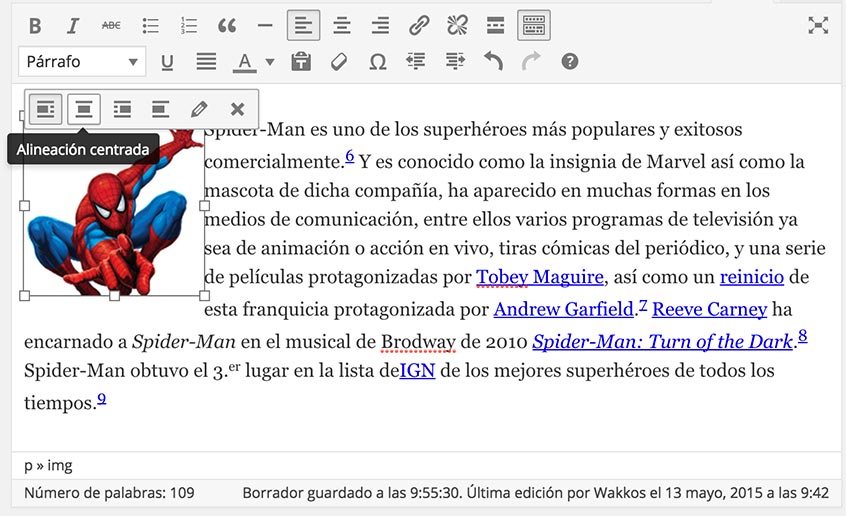The height and width of the screenshot is (516, 846).
Task: Remove link with unlink icon
Action: coord(457,25)
